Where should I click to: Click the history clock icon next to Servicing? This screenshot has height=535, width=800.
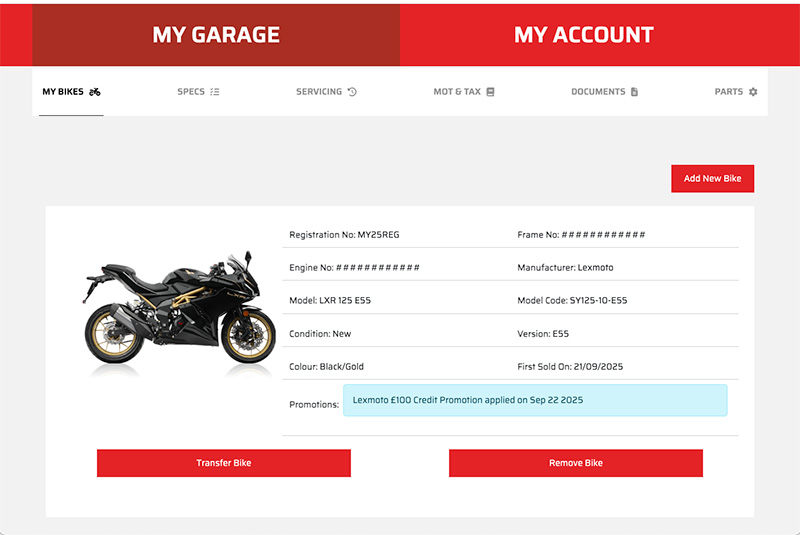(x=352, y=92)
